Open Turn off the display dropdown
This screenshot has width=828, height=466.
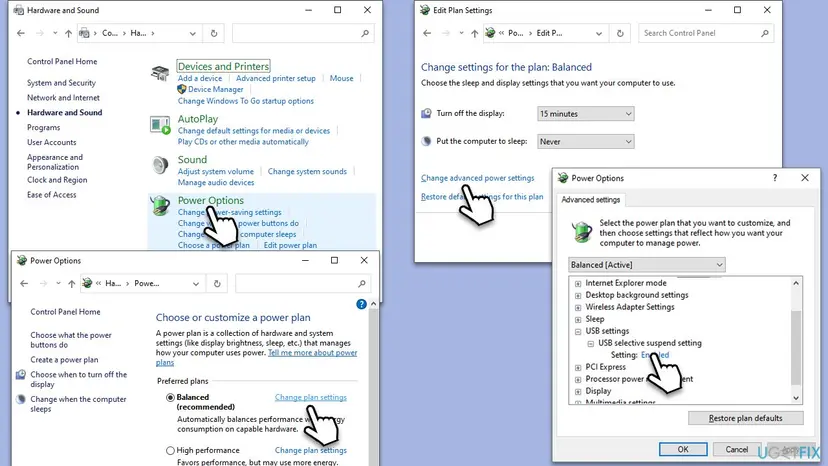[586, 114]
